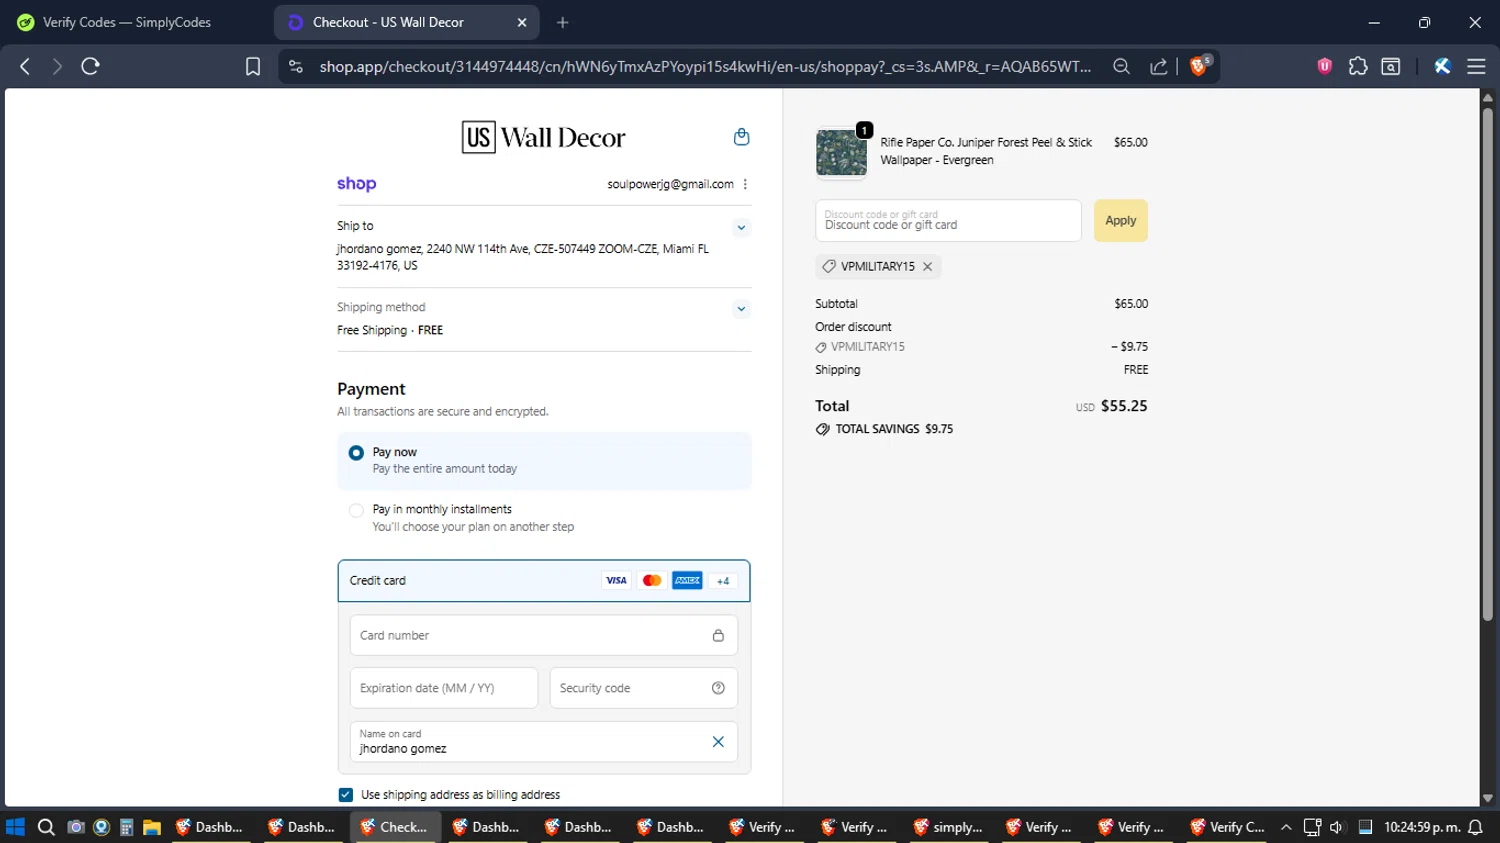
Task: Switch to Verify Codes — SimplyCodes tab
Action: click(128, 22)
